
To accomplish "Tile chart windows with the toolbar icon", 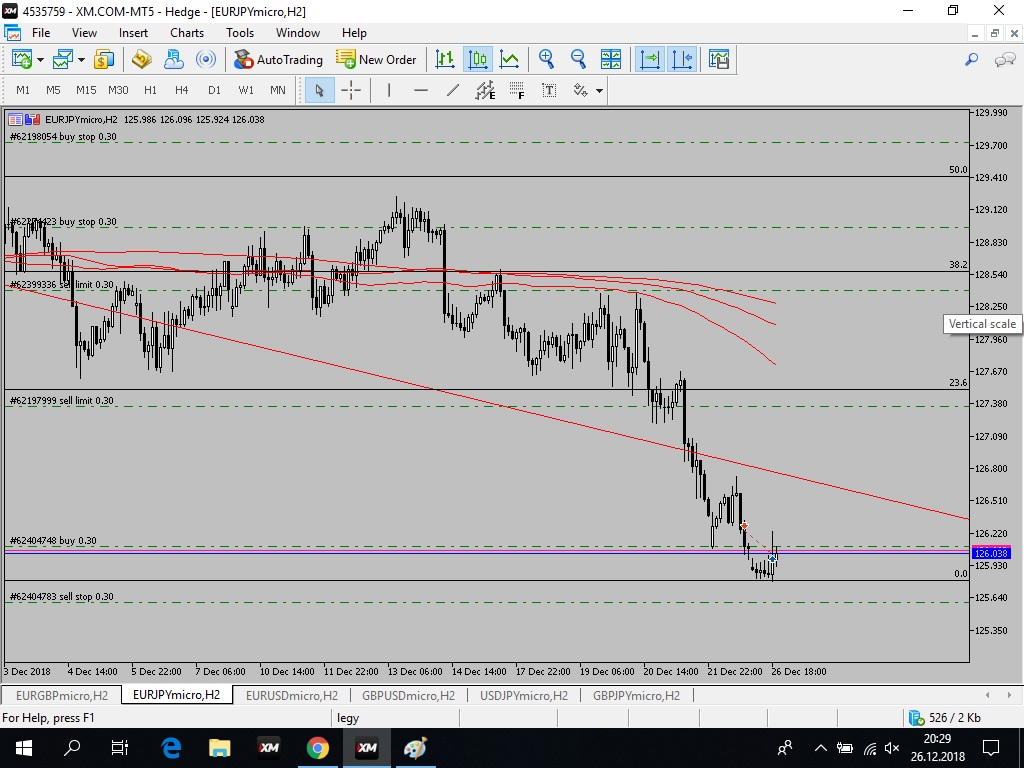I will (611, 60).
